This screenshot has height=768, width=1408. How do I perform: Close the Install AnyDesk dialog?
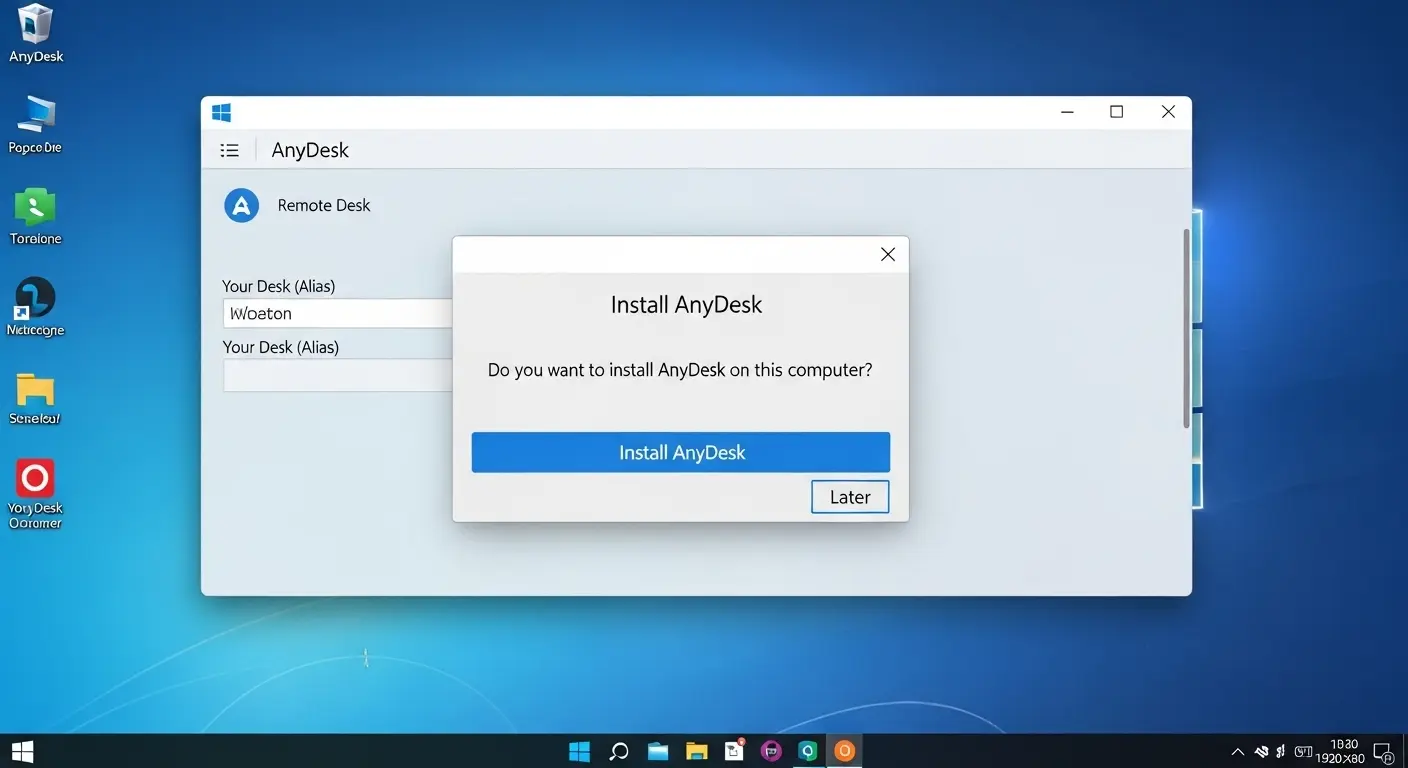[x=887, y=254]
